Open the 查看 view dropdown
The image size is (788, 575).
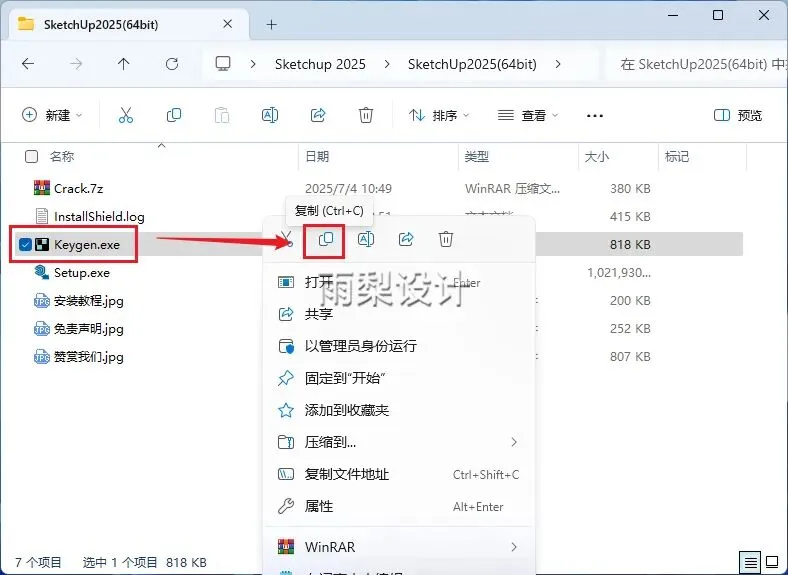[x=528, y=116]
